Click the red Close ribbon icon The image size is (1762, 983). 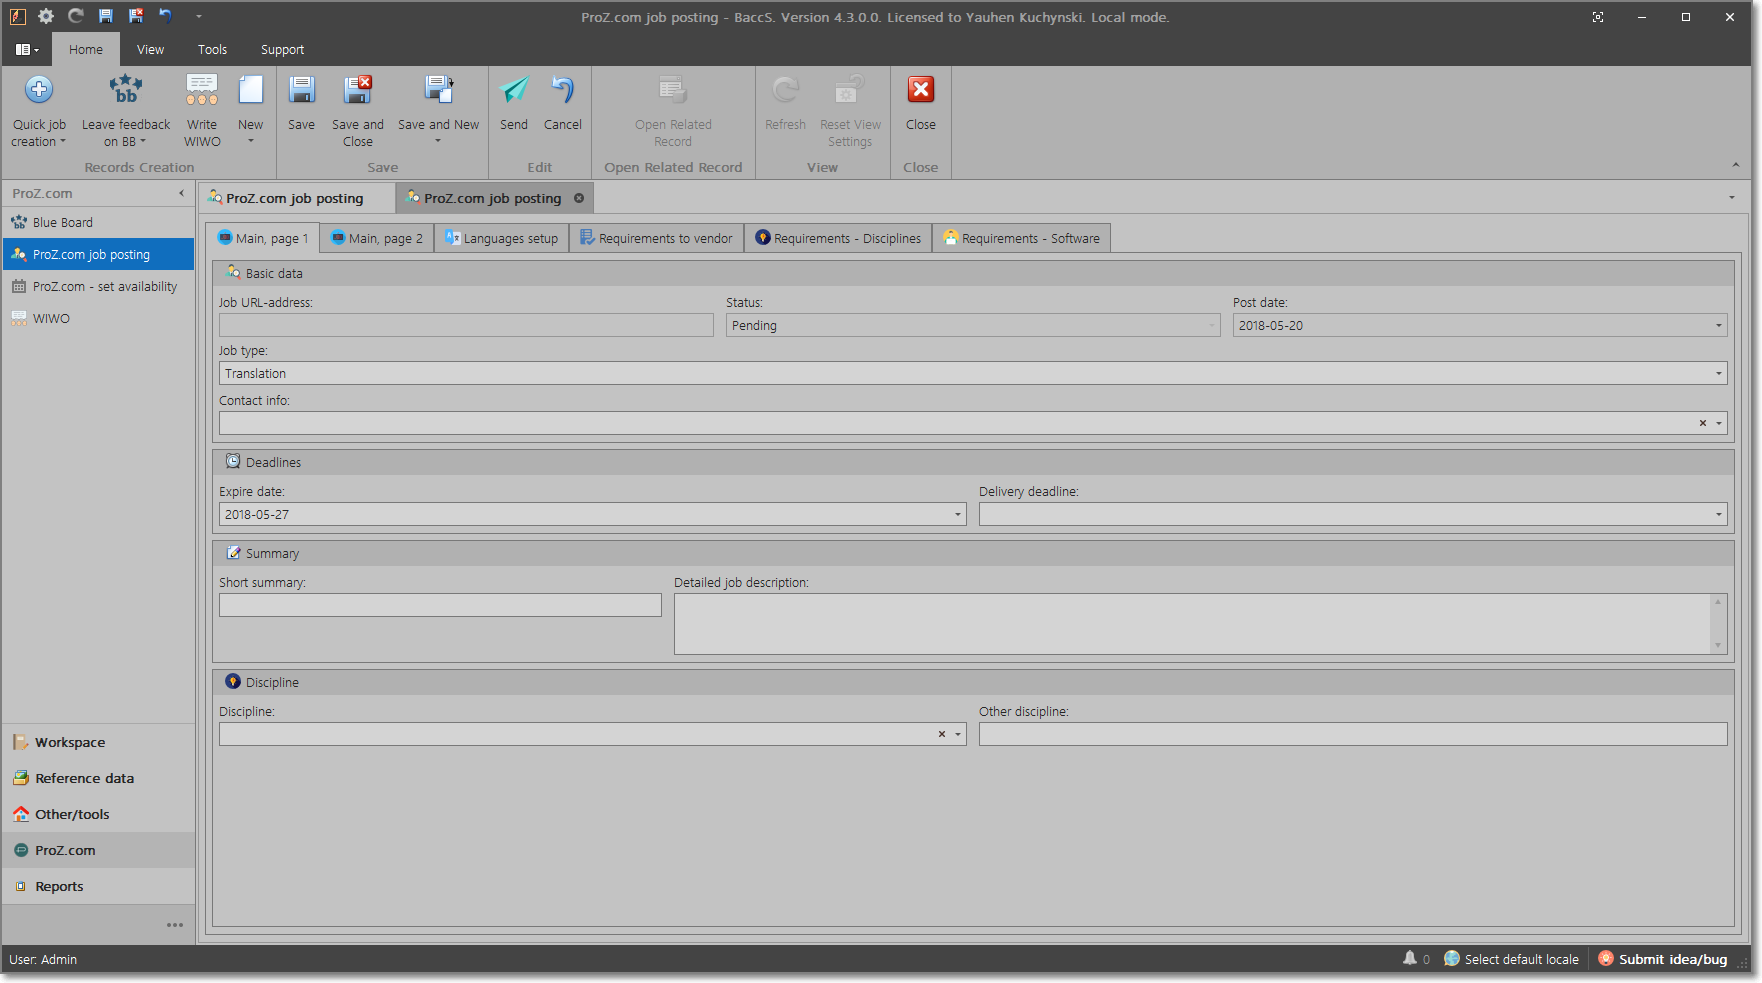coord(921,90)
